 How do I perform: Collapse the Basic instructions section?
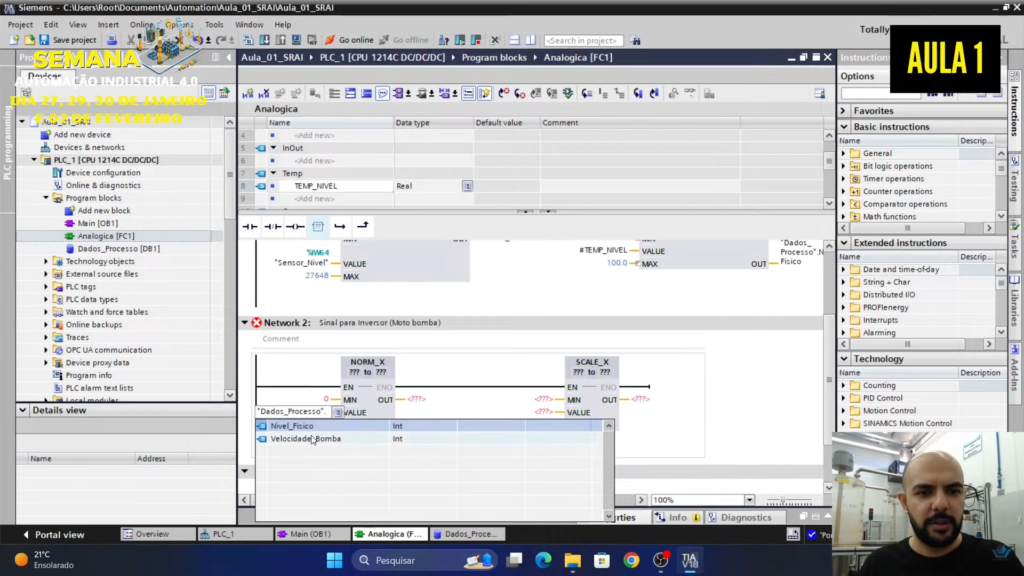pos(844,127)
